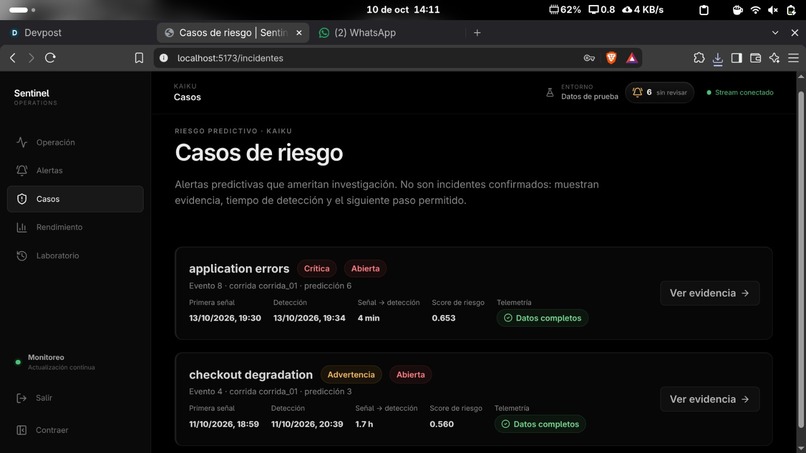Open the Brave Wallet icon
Screen dimensions: 806x453
coord(755,58)
